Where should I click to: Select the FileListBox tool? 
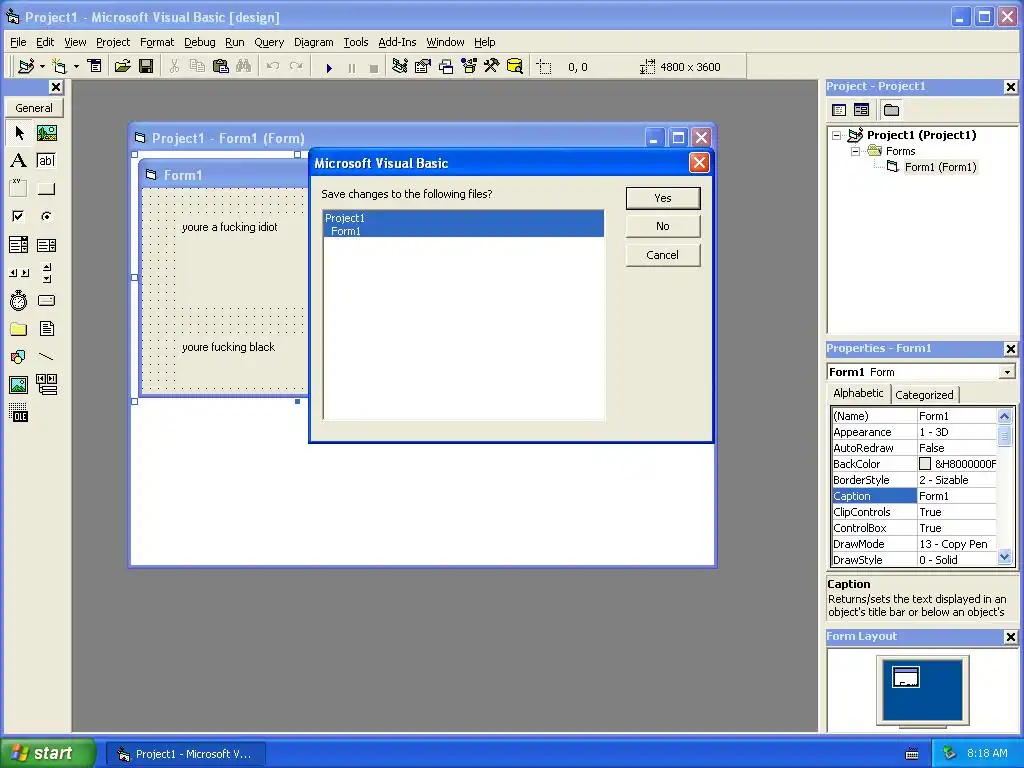[x=46, y=328]
